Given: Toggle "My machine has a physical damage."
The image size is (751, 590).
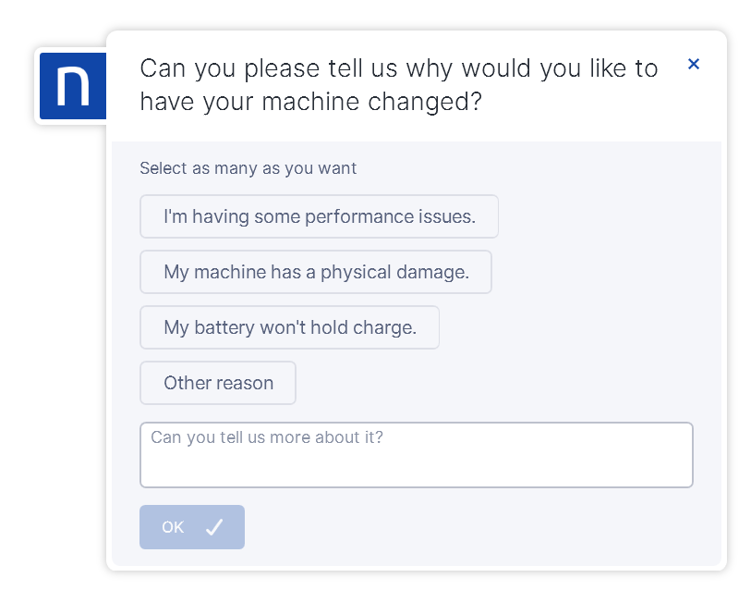Looking at the screenshot, I should 316,272.
